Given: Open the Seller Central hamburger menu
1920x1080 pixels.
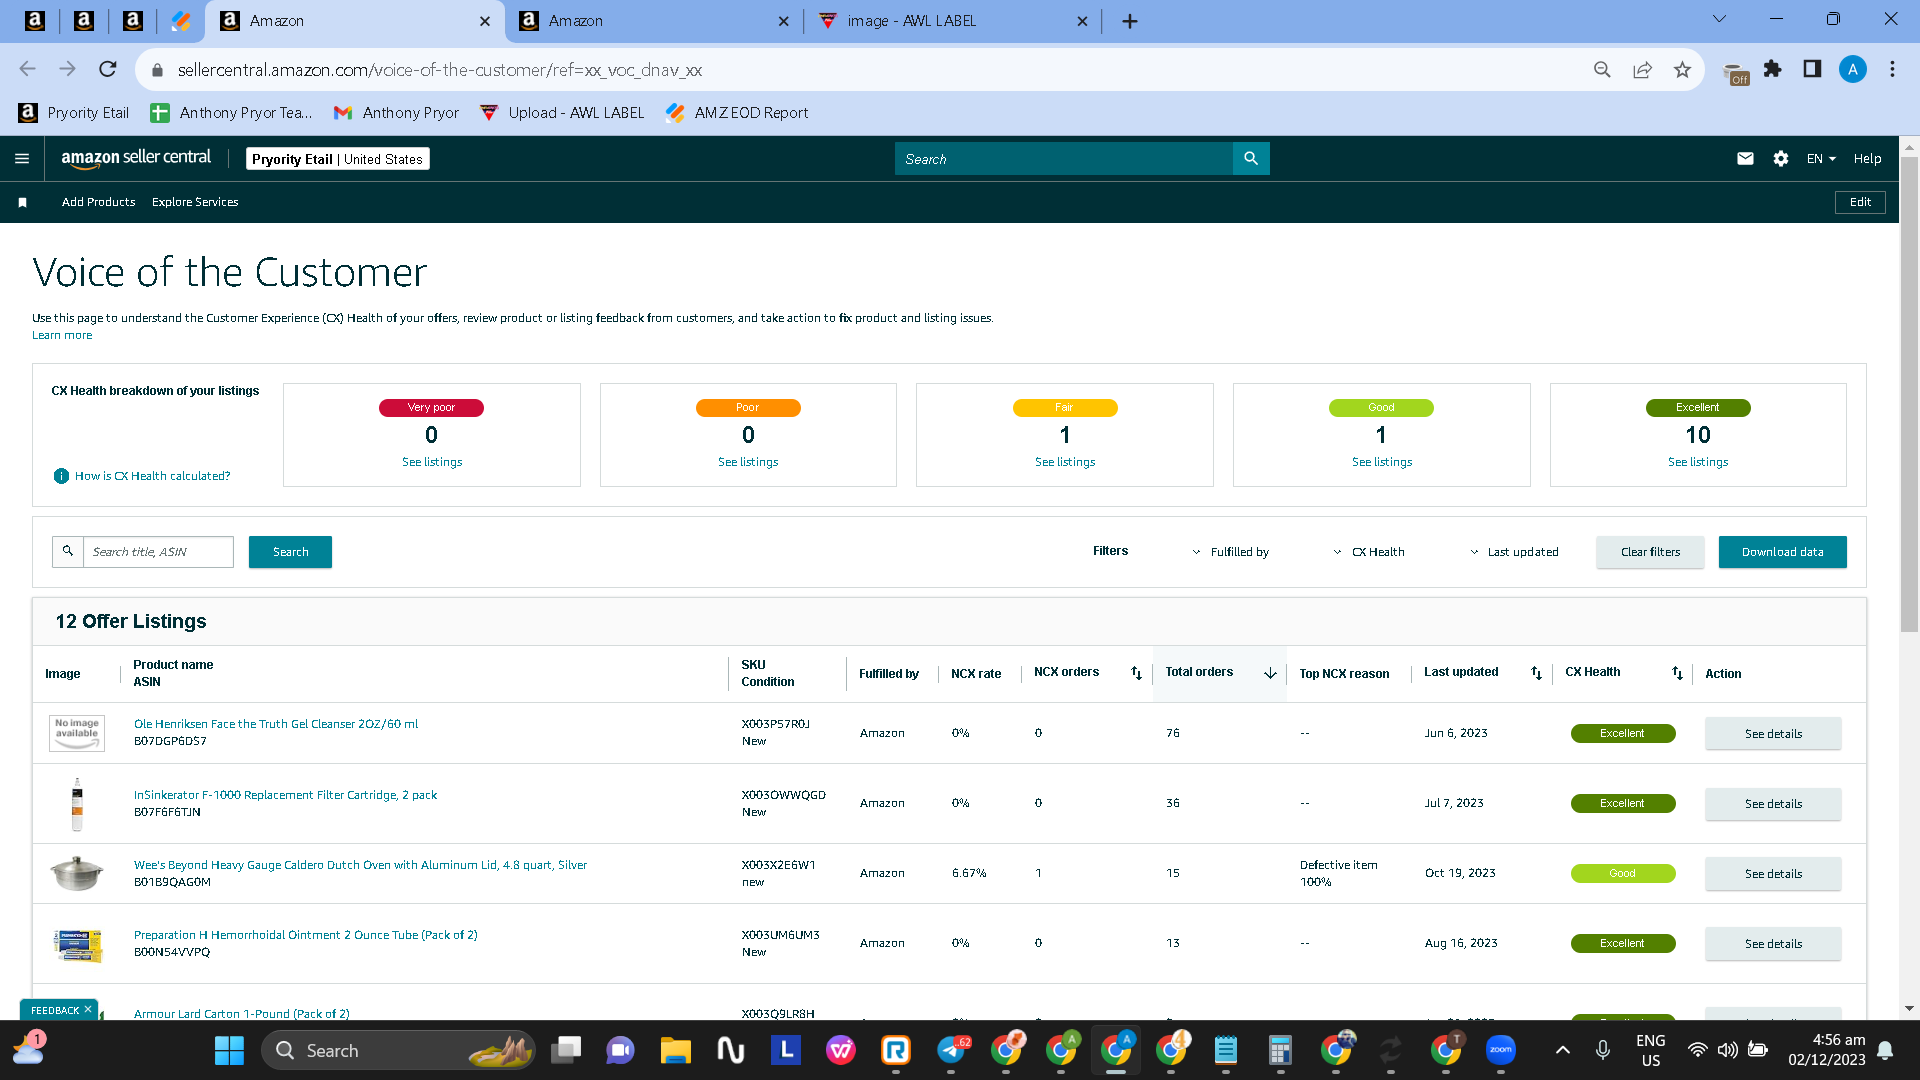Looking at the screenshot, I should (22, 158).
